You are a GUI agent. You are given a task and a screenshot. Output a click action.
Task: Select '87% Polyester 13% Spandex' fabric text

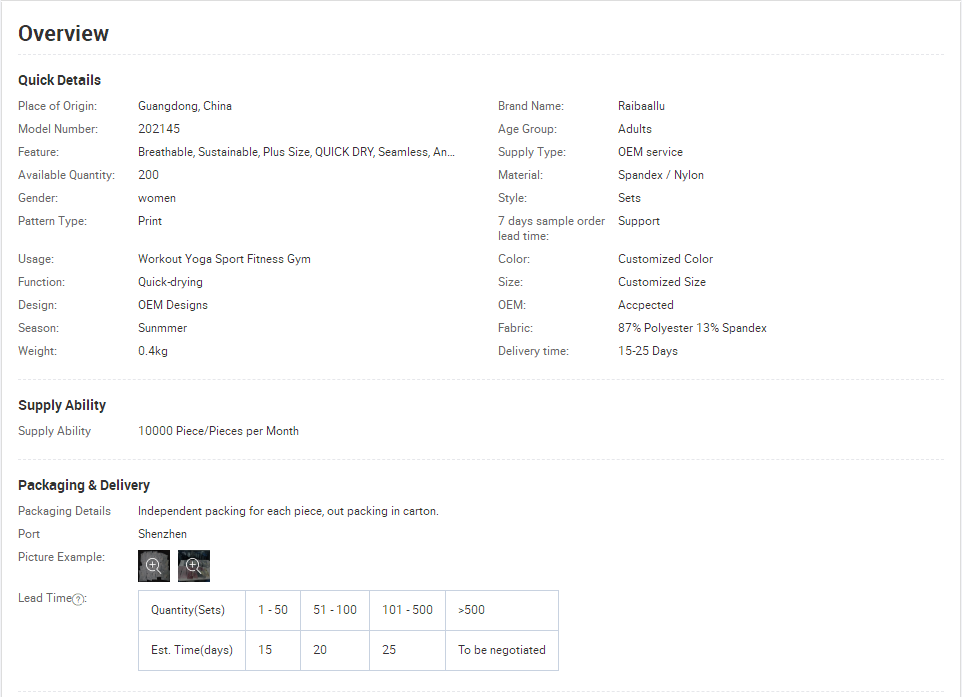coord(692,328)
